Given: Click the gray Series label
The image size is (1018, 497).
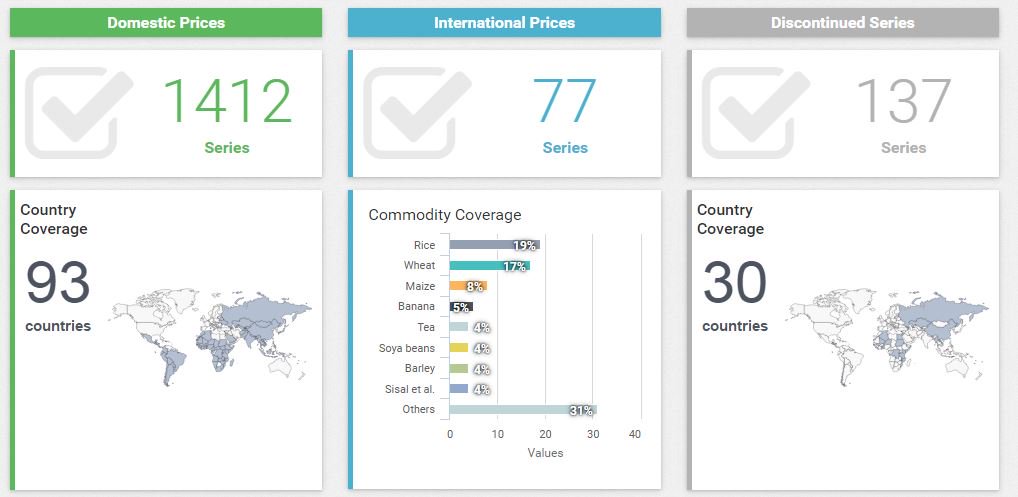Looking at the screenshot, I should coord(904,148).
